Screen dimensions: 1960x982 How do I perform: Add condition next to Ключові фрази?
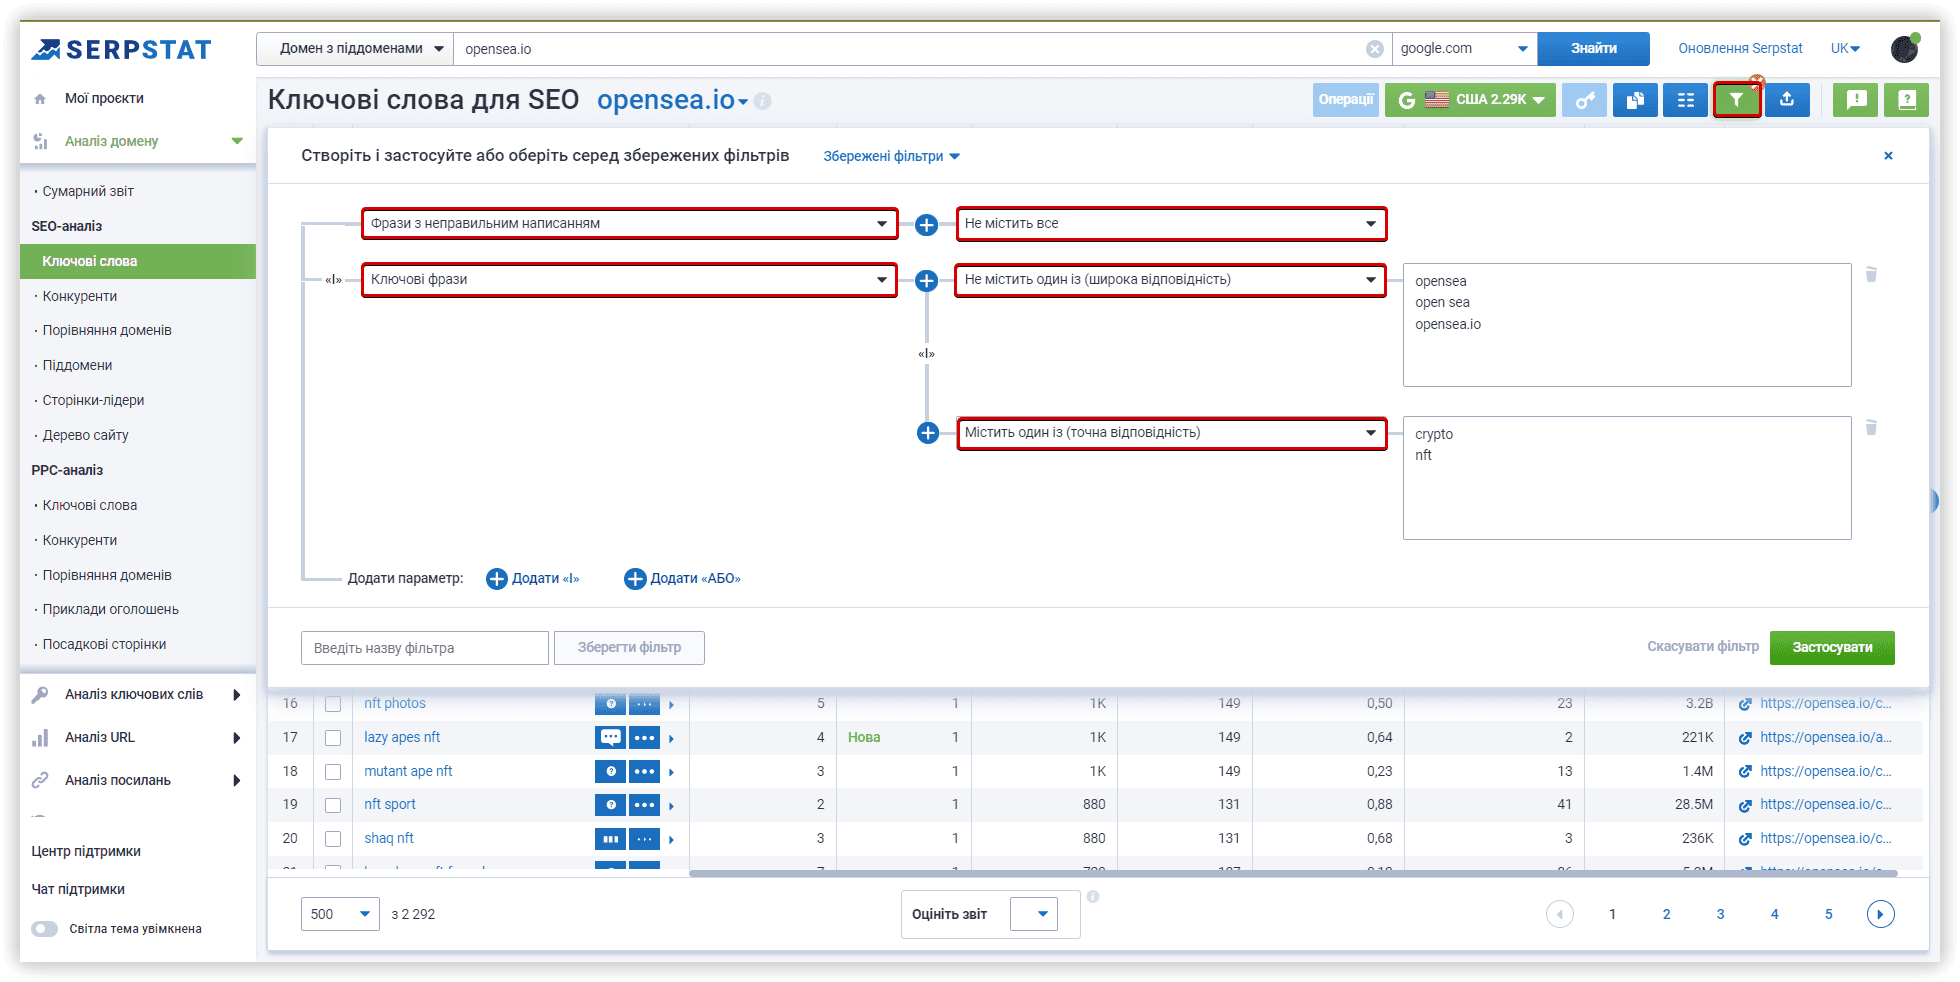(x=927, y=281)
